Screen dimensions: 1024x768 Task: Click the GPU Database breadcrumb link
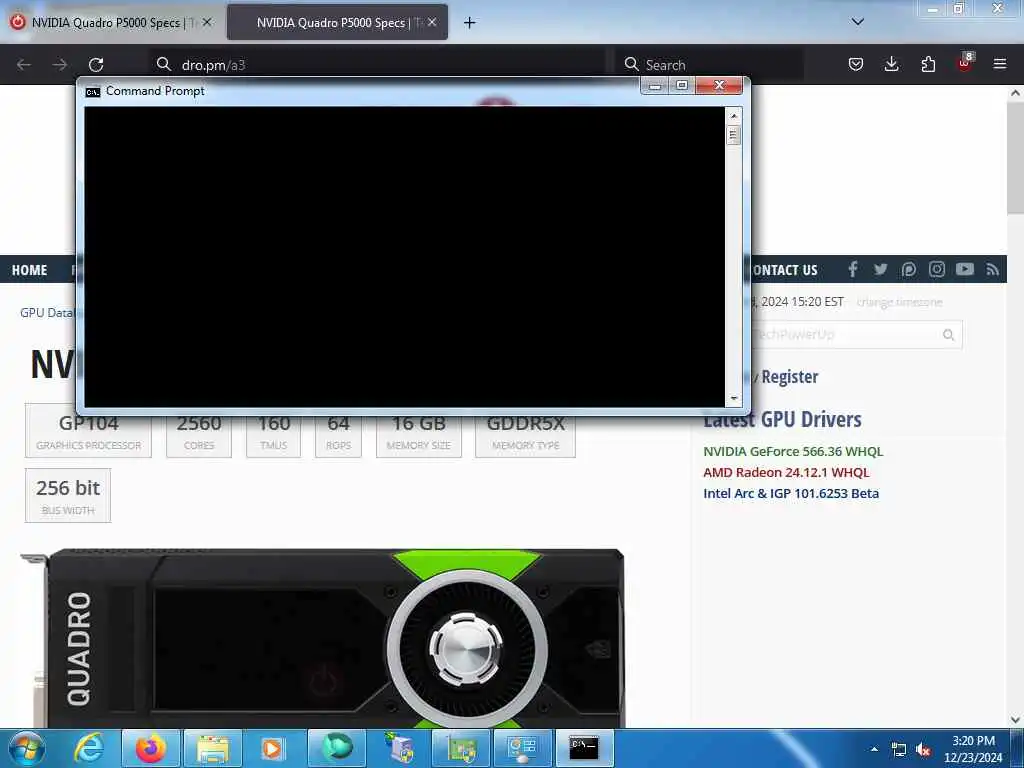(x=47, y=313)
